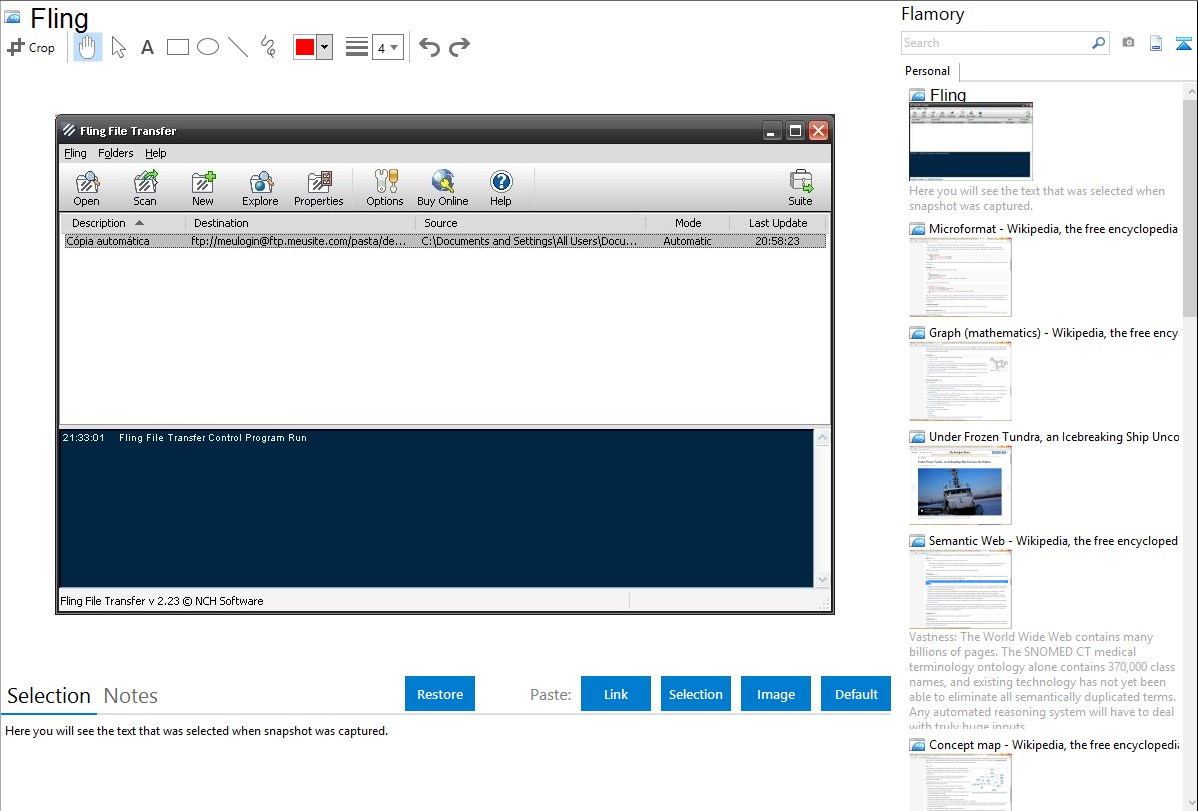Click the Flamory search field
The height and width of the screenshot is (811, 1198).
(996, 43)
